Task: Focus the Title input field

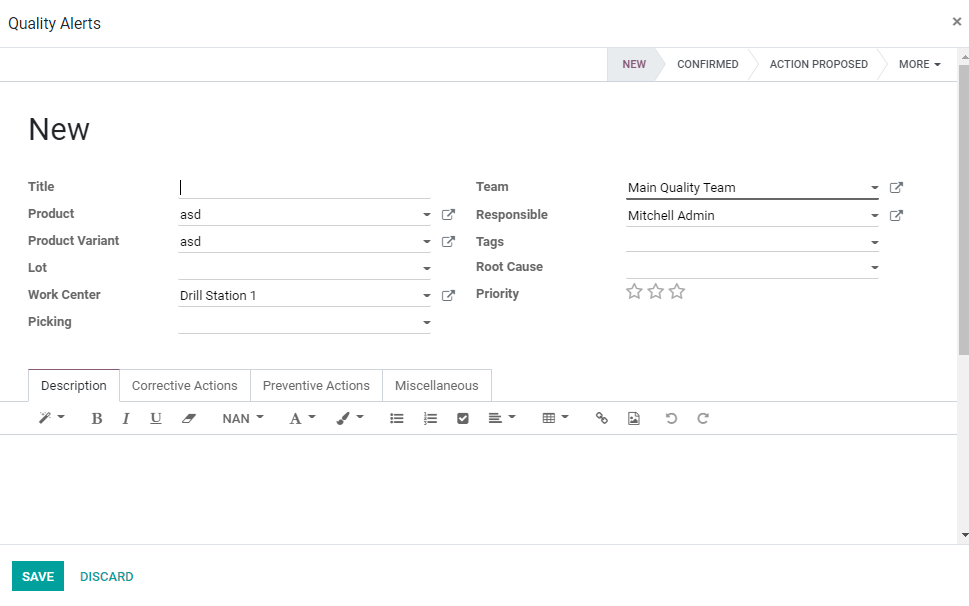Action: tap(304, 187)
